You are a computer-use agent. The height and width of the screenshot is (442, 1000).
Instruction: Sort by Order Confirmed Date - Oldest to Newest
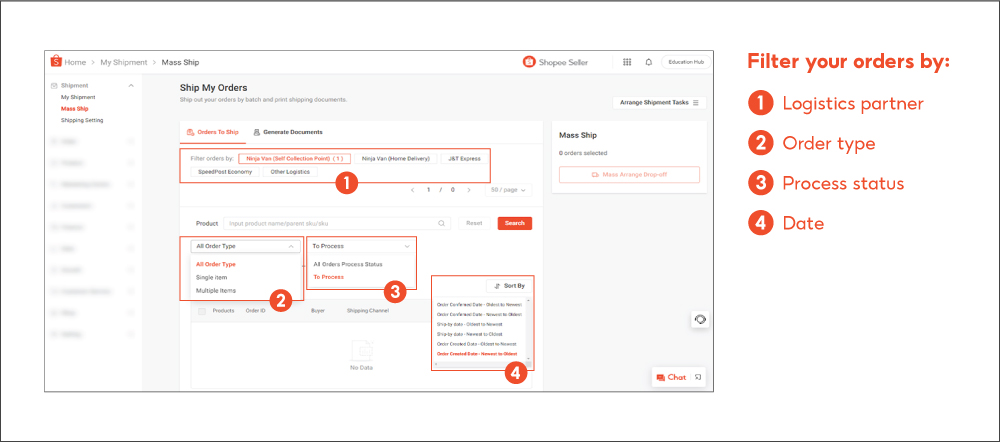point(479,304)
